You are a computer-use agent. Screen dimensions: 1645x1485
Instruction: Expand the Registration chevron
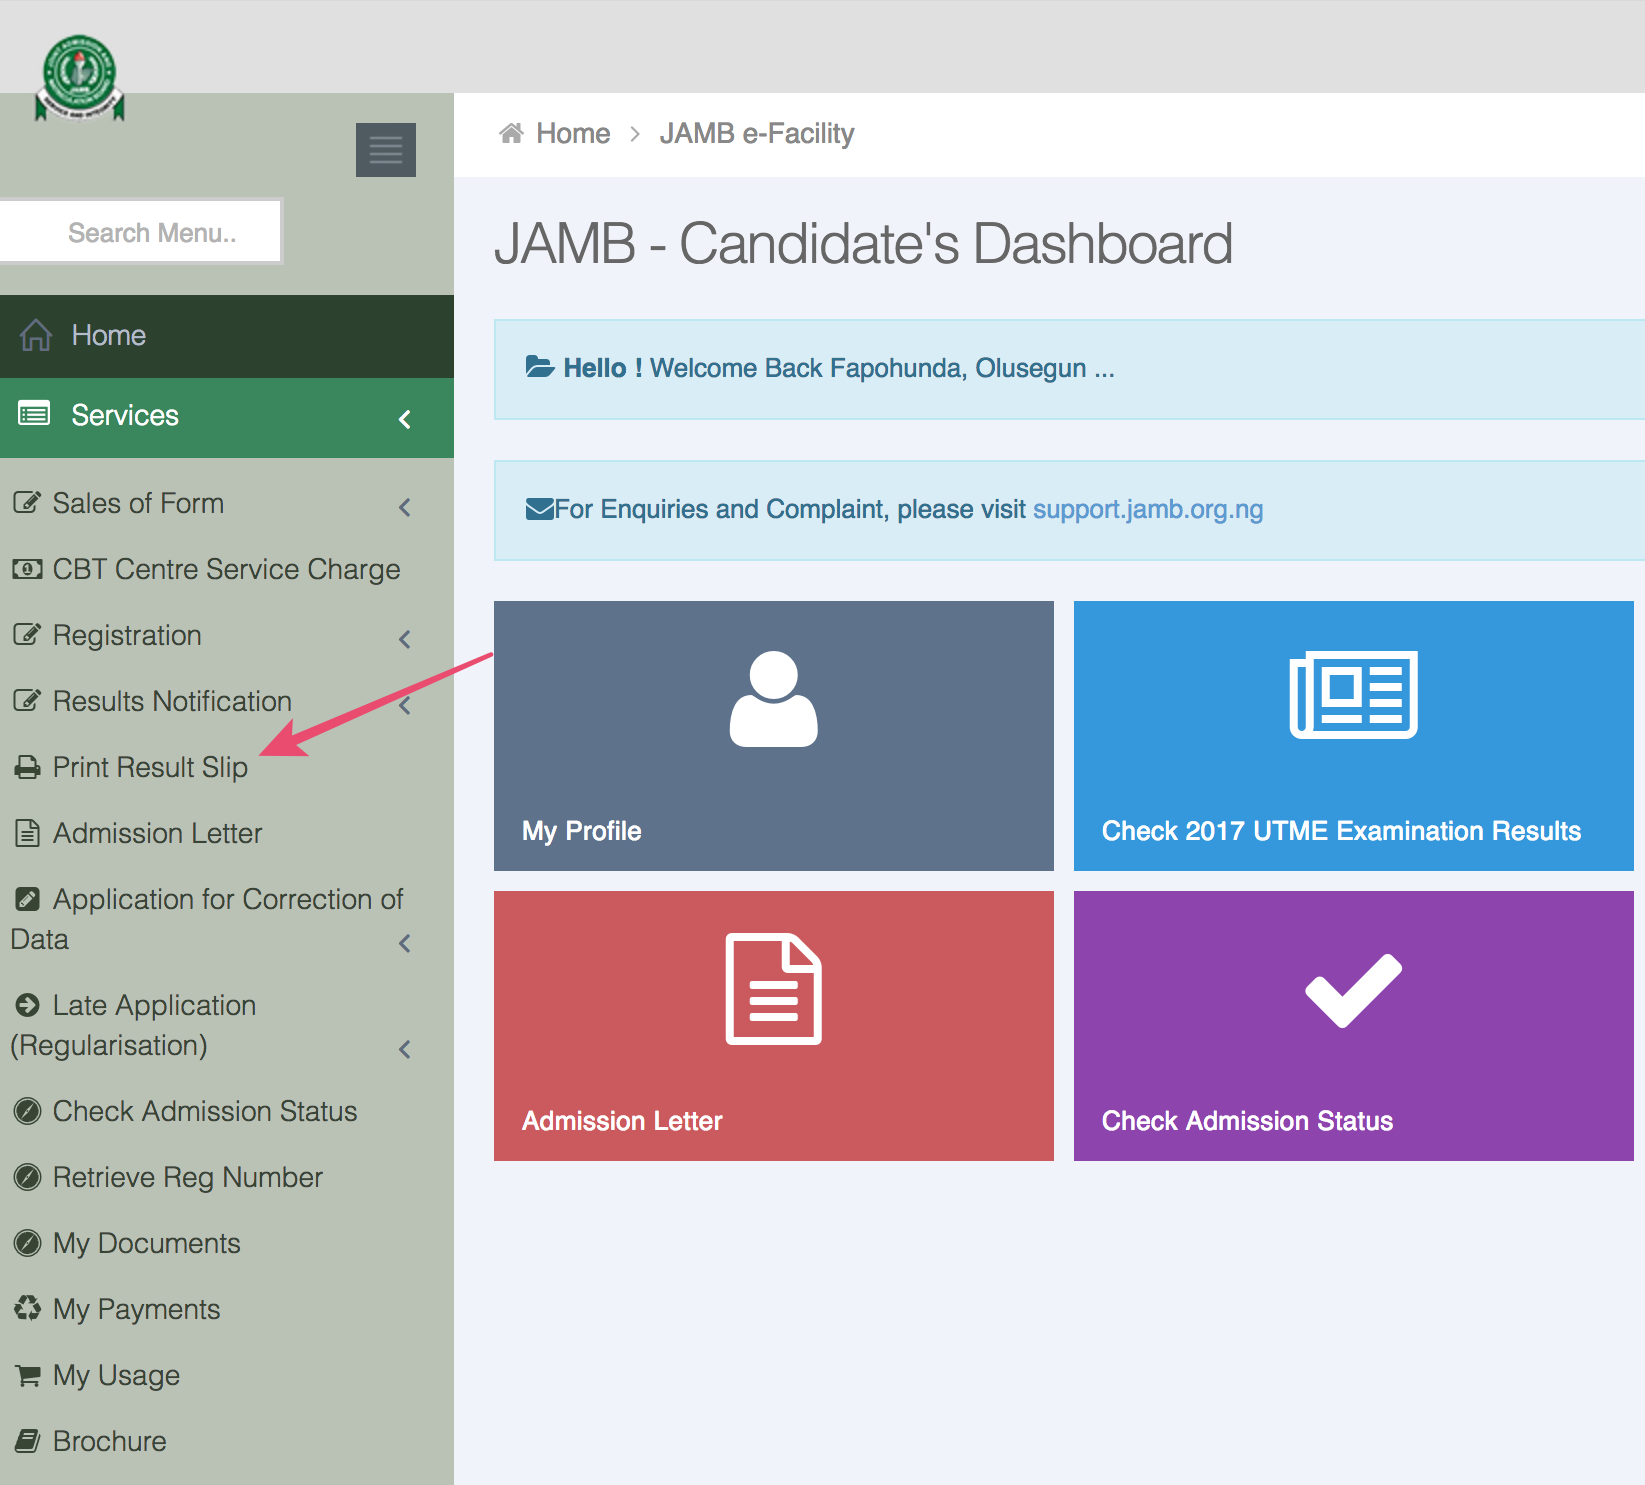(405, 638)
